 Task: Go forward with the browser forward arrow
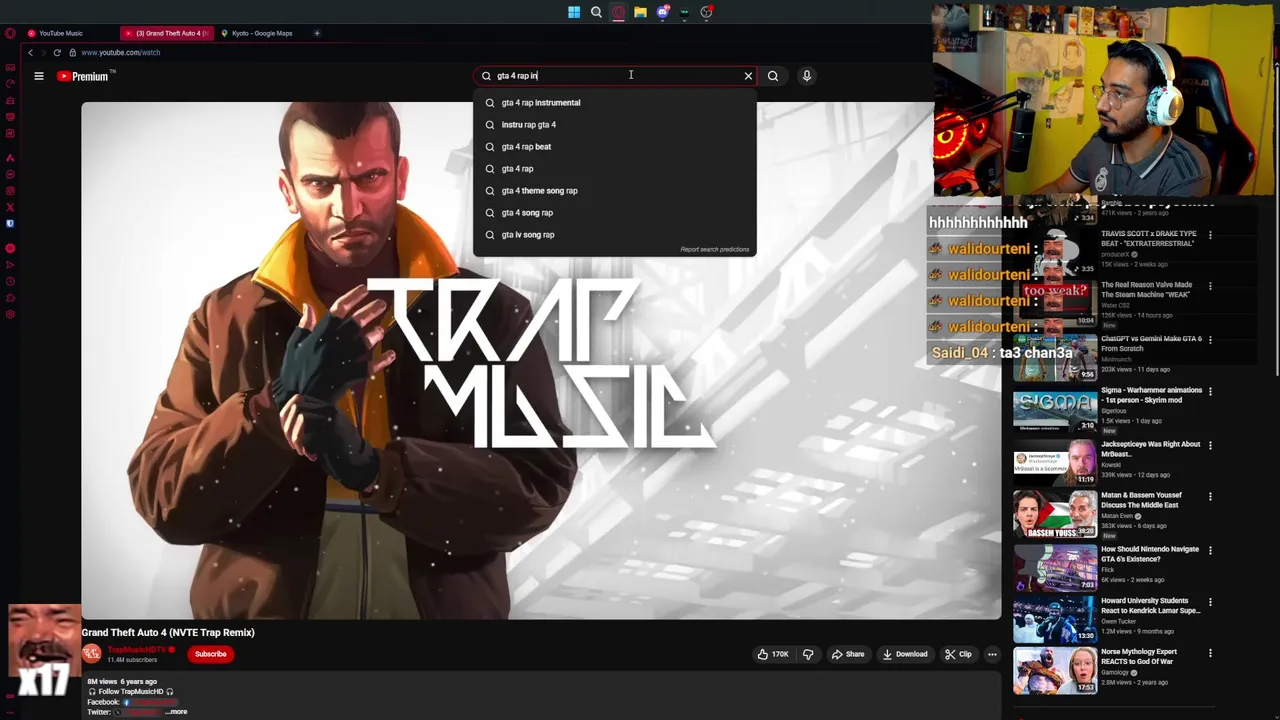pos(43,52)
